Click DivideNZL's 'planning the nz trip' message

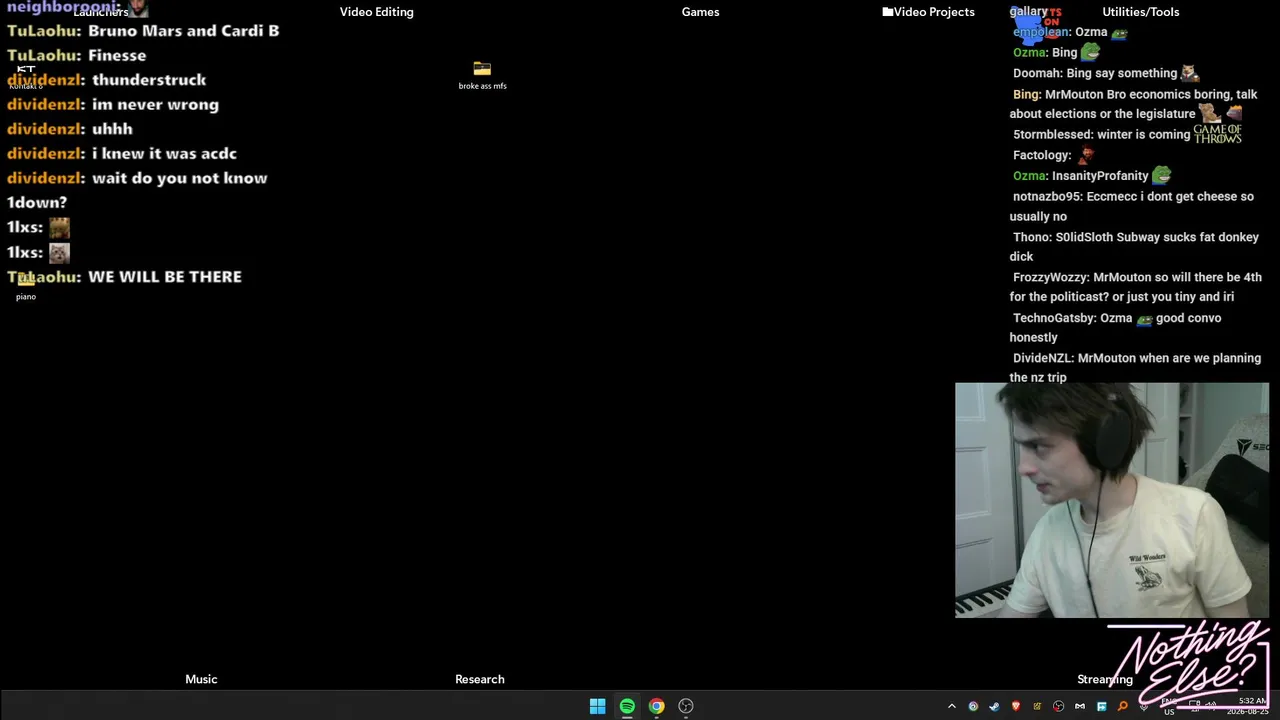1135,367
